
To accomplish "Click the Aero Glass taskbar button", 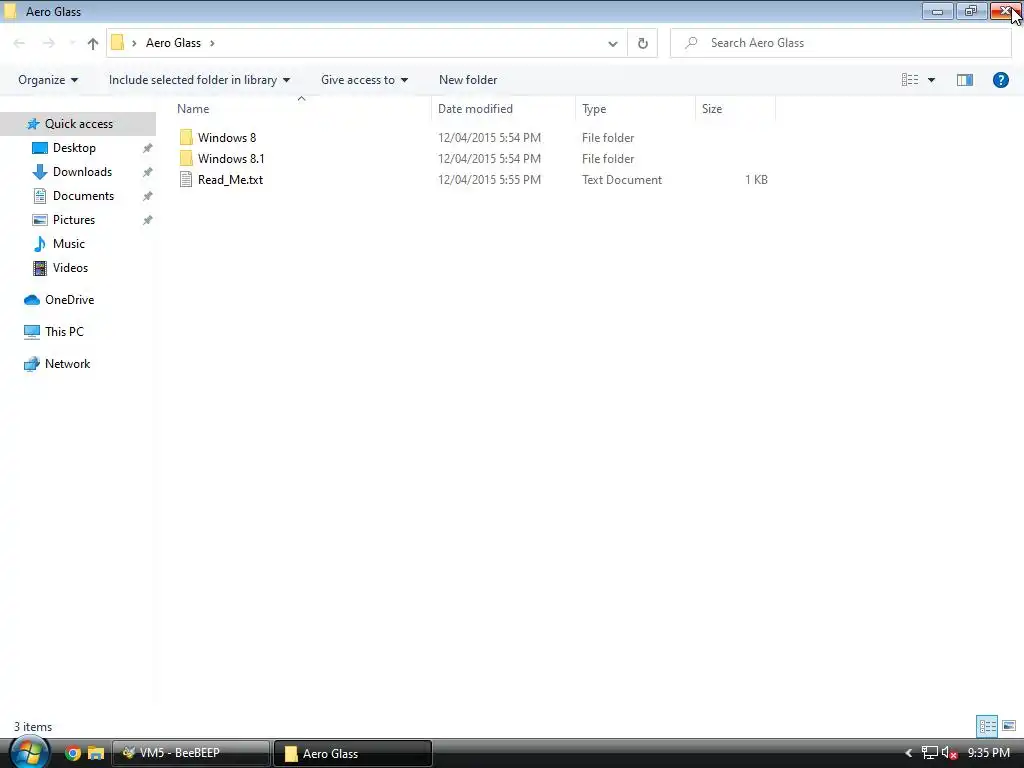I will click(352, 753).
